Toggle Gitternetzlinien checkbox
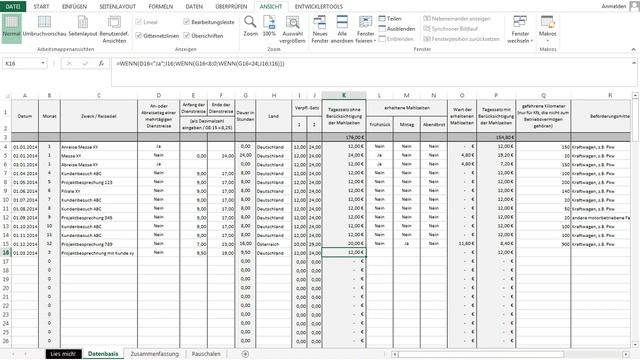The height and width of the screenshot is (360, 640). pyautogui.click(x=138, y=36)
